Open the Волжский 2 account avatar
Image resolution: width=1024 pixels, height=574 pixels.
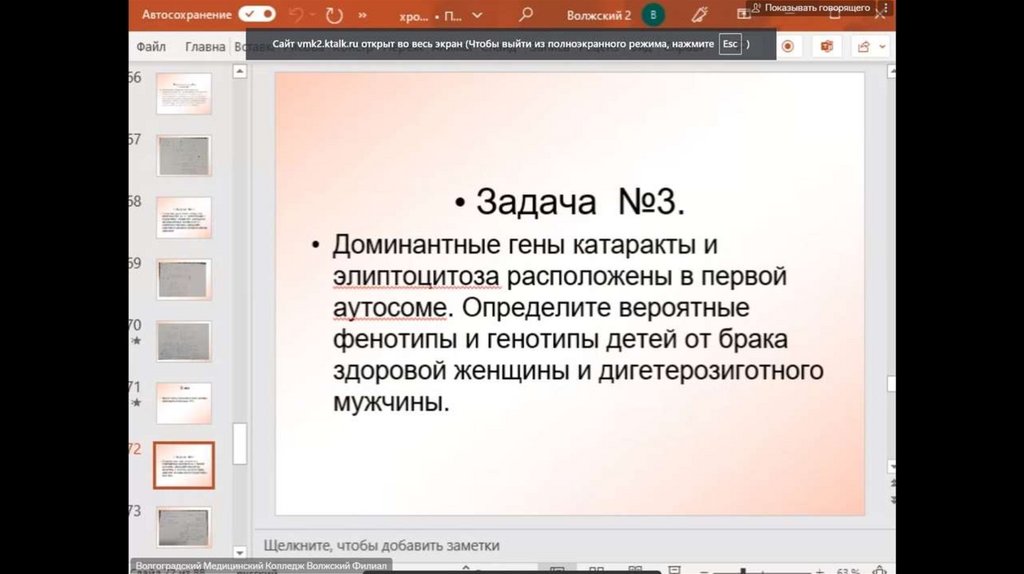652,15
